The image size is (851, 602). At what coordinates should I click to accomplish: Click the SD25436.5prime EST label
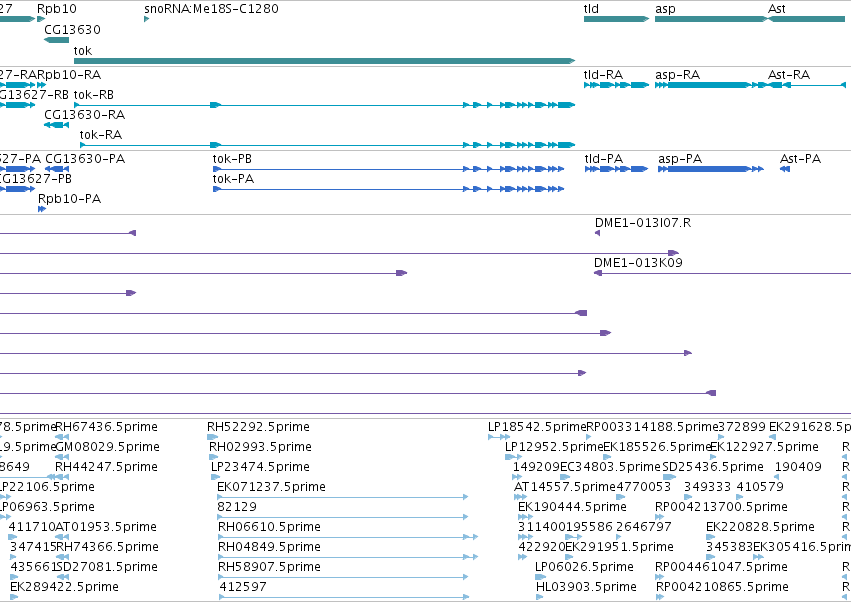(x=713, y=467)
